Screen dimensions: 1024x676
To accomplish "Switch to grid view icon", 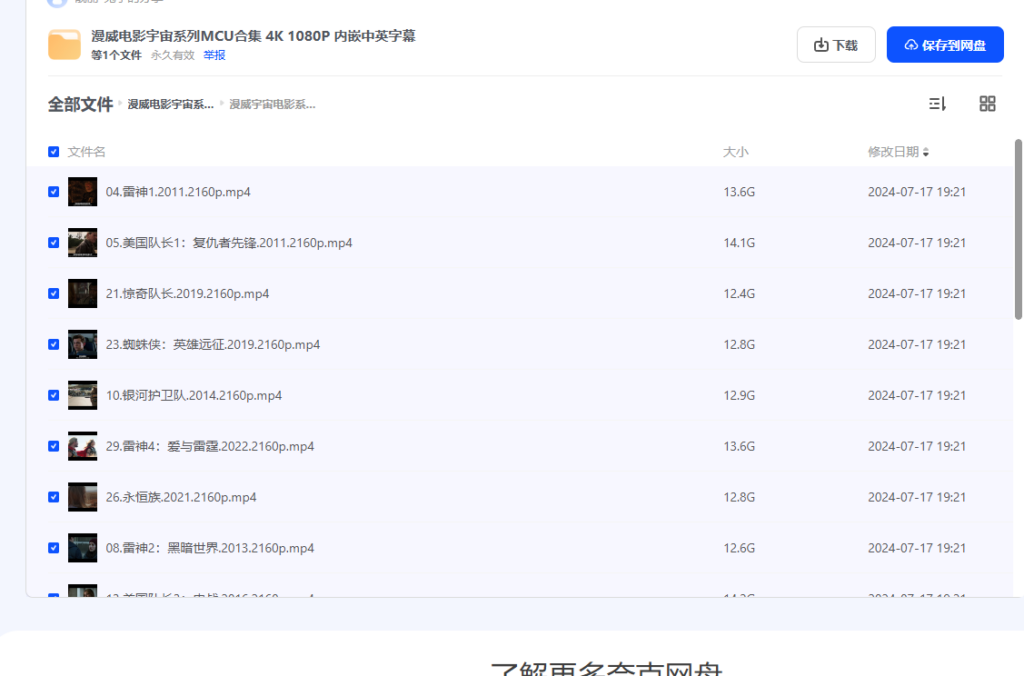I will [x=987, y=104].
